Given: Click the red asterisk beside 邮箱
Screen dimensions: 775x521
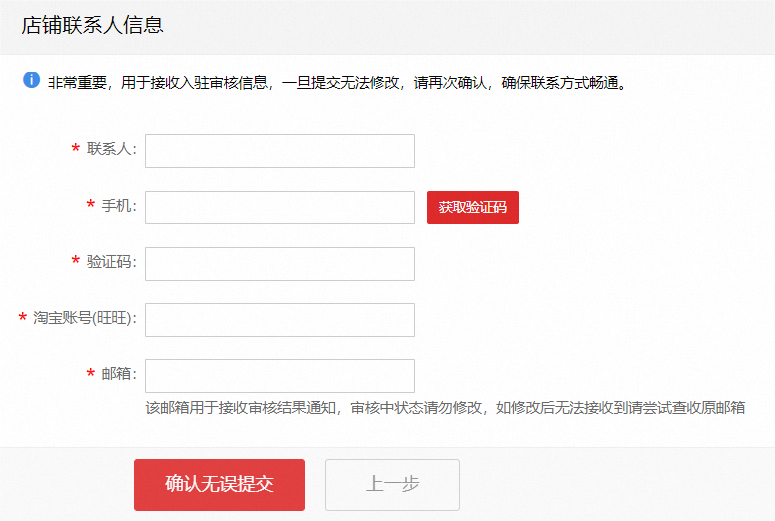Looking at the screenshot, I should pyautogui.click(x=90, y=373).
